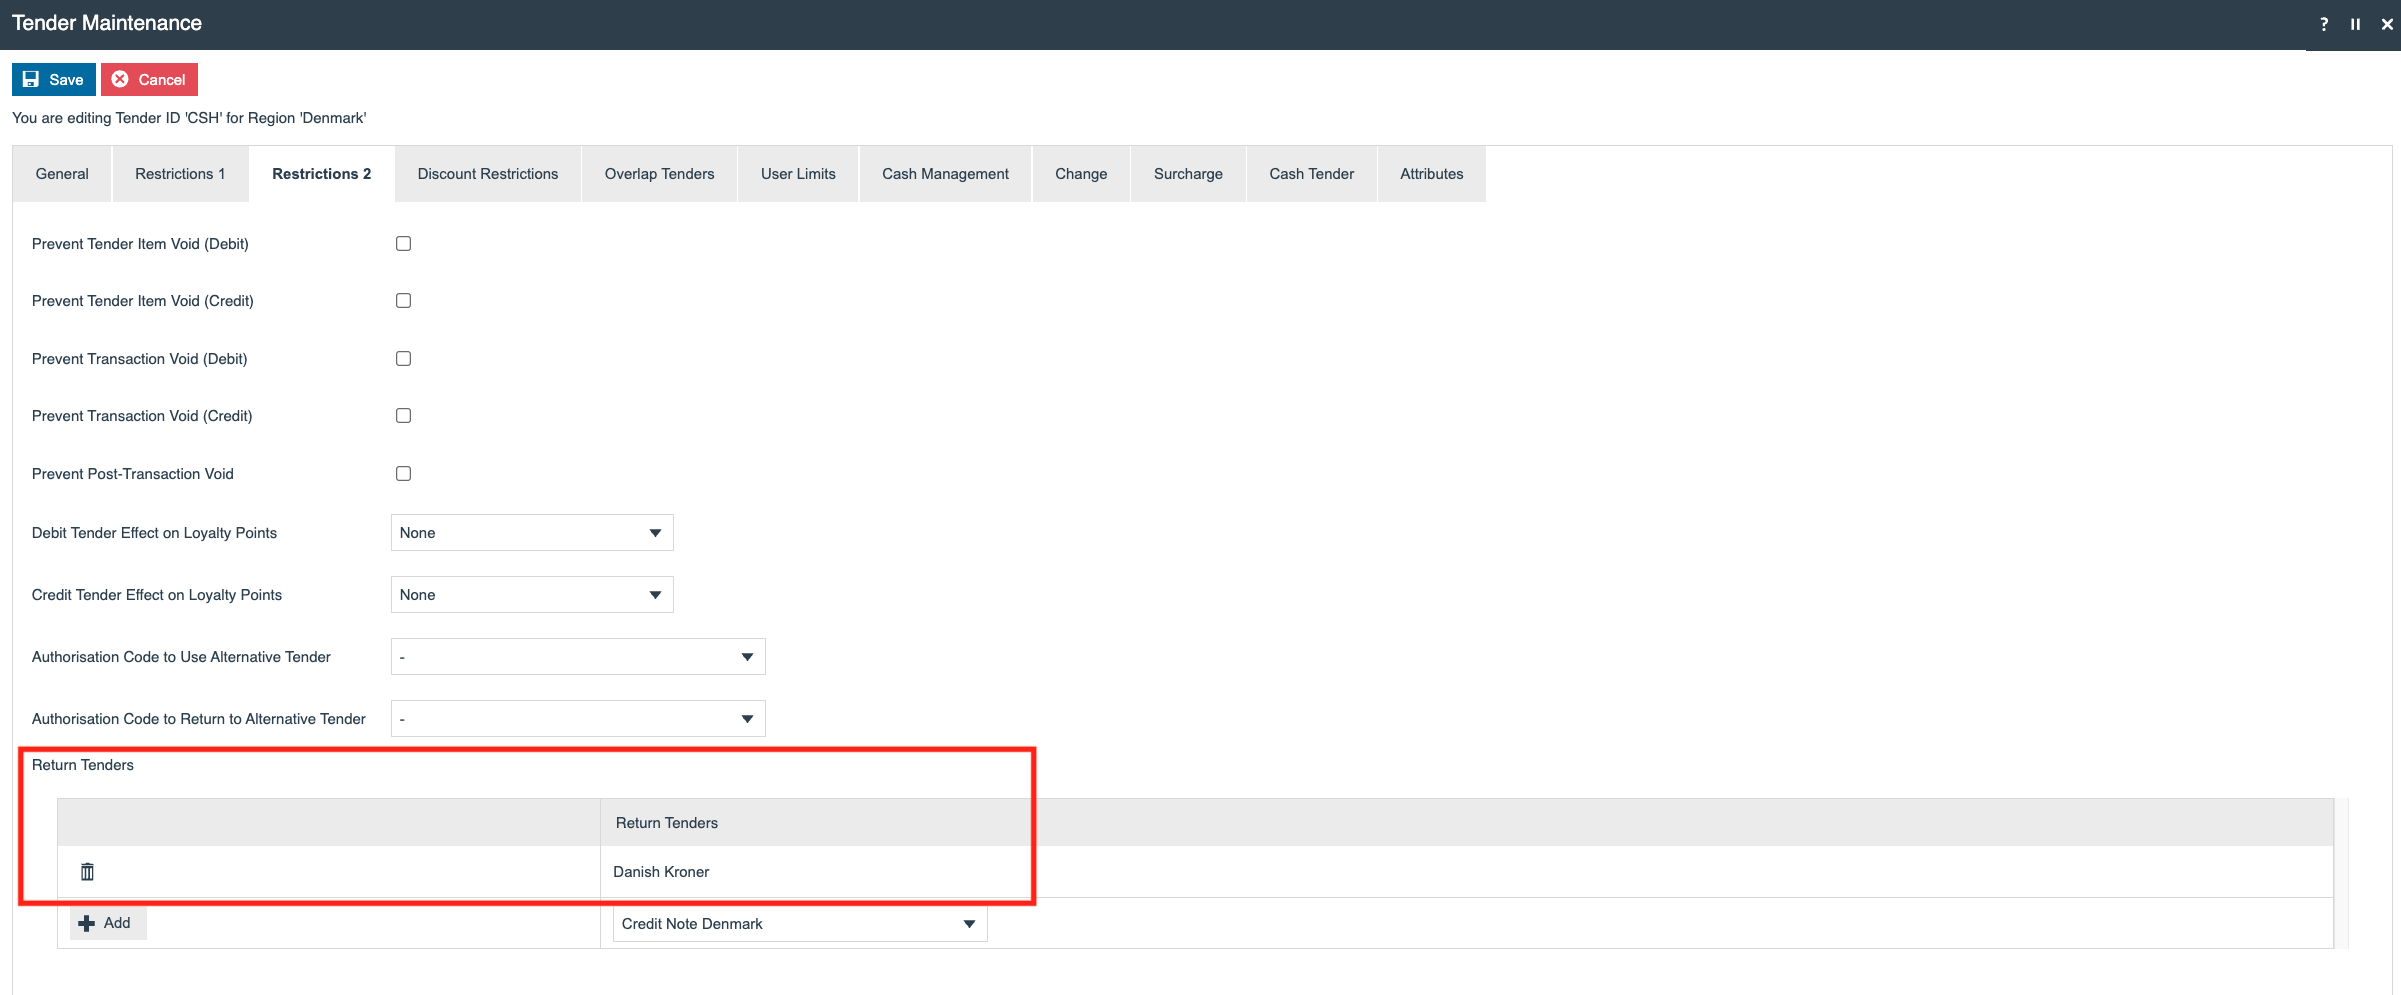Image resolution: width=2401 pixels, height=995 pixels.
Task: Click the pause icon in title bar
Action: point(2355,24)
